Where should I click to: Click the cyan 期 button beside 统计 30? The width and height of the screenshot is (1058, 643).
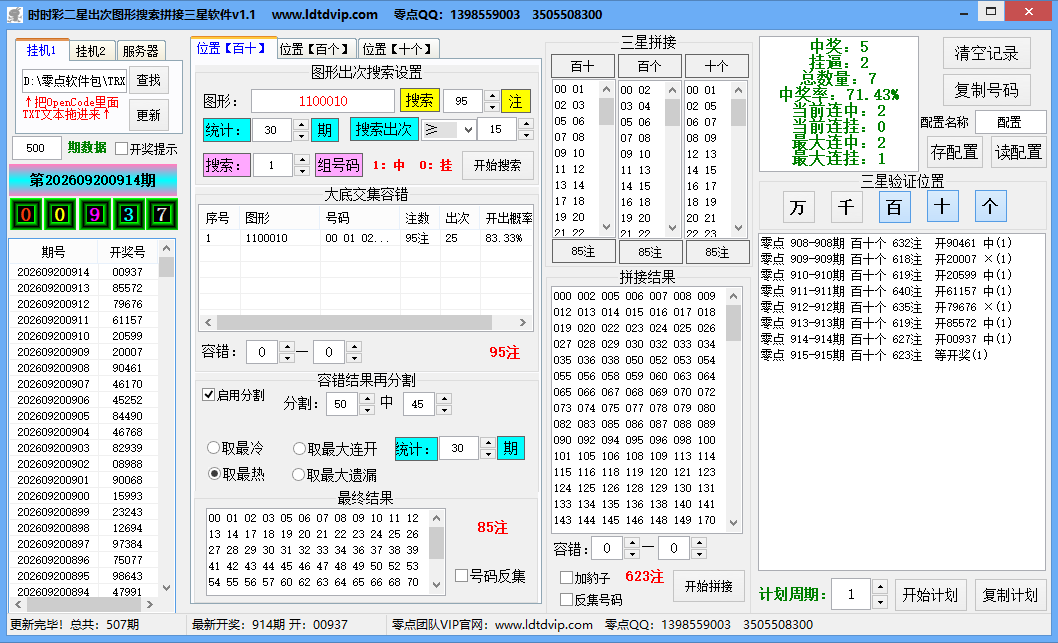pyautogui.click(x=325, y=130)
